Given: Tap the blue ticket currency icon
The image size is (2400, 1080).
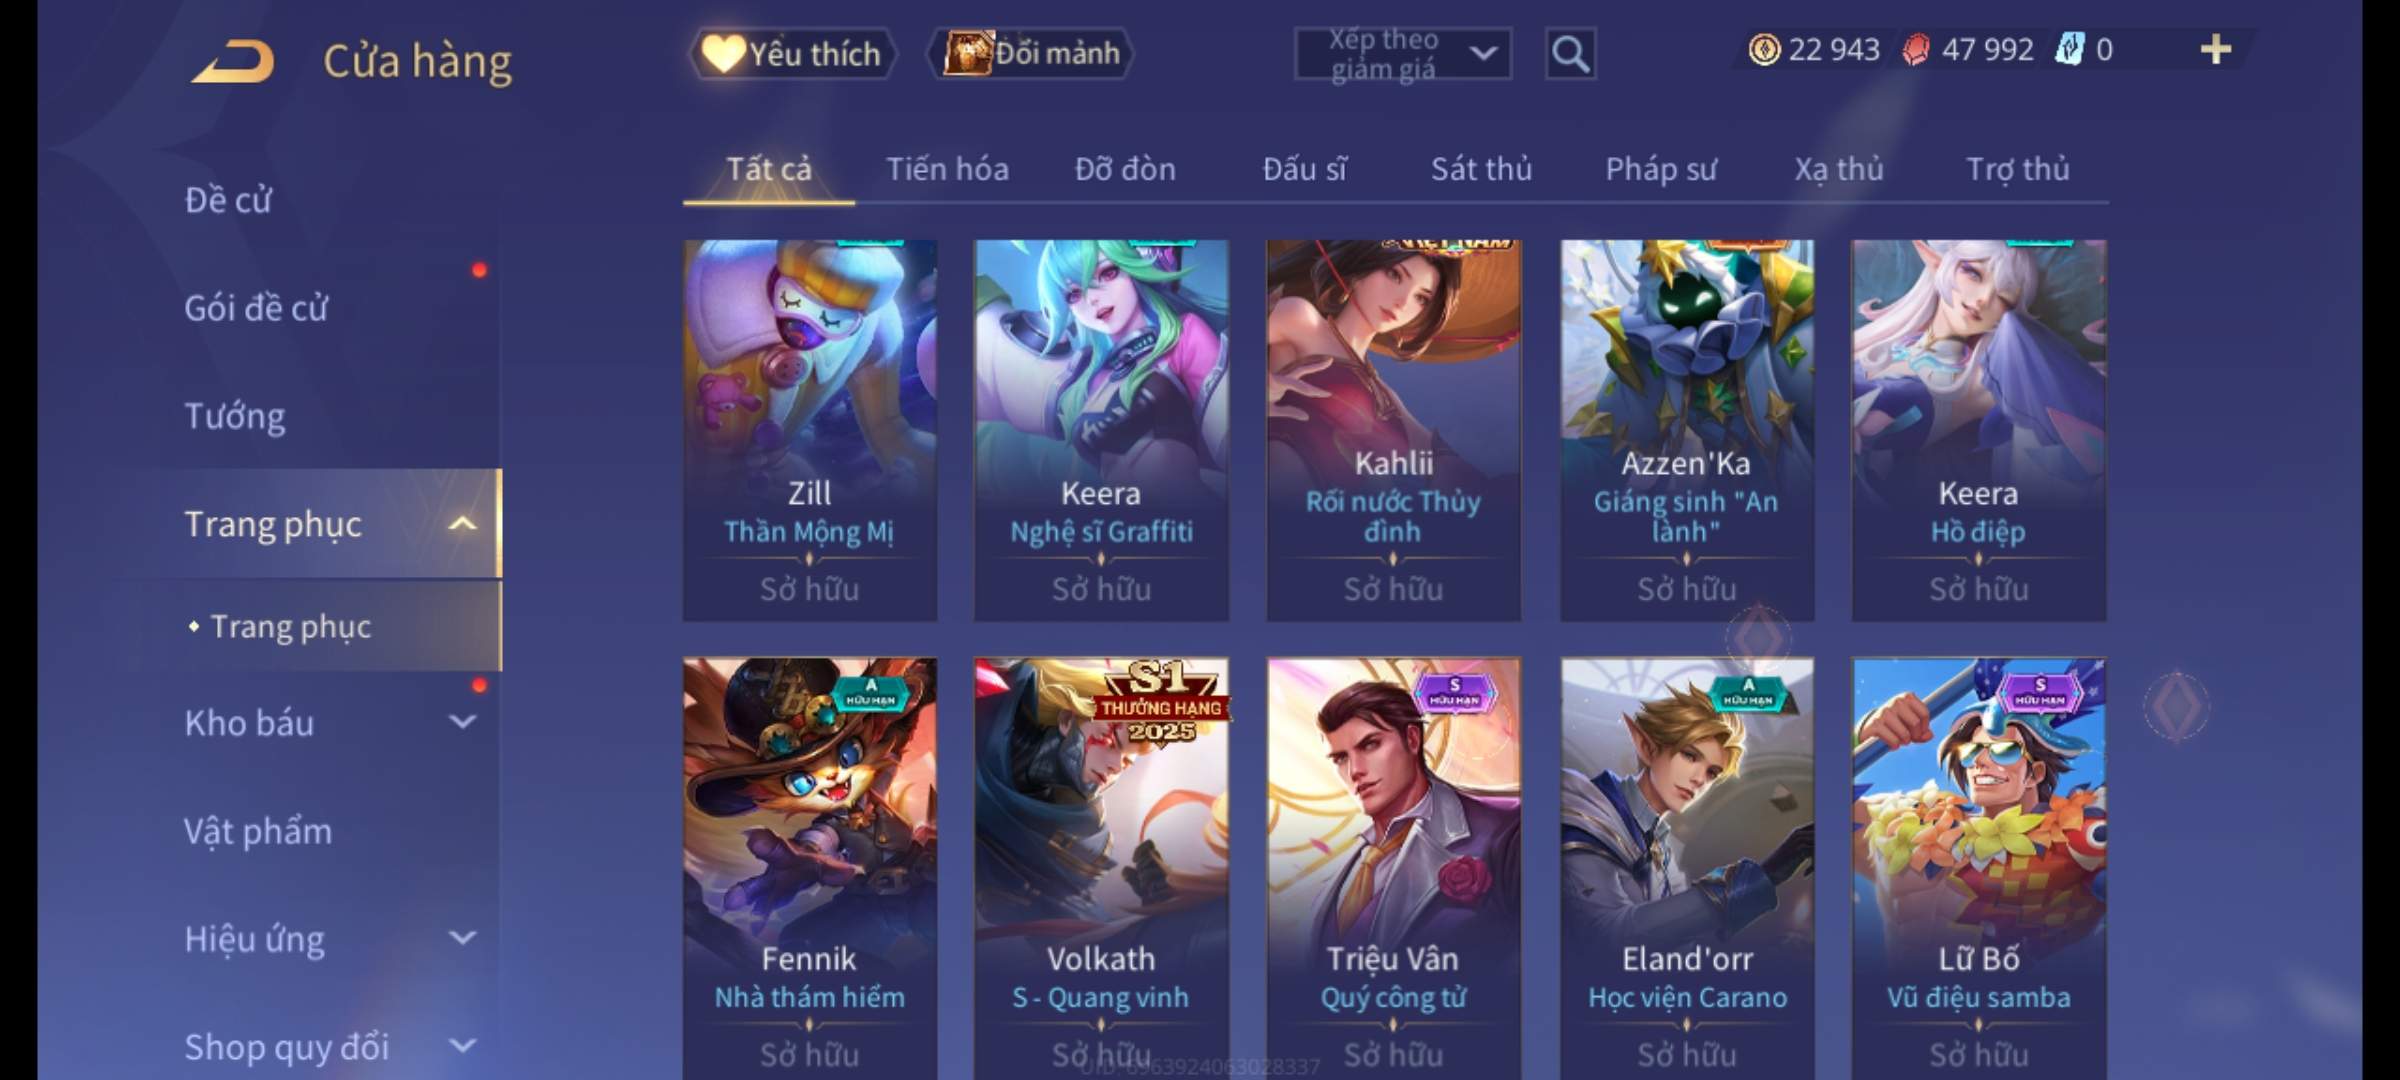Looking at the screenshot, I should pyautogui.click(x=2069, y=49).
